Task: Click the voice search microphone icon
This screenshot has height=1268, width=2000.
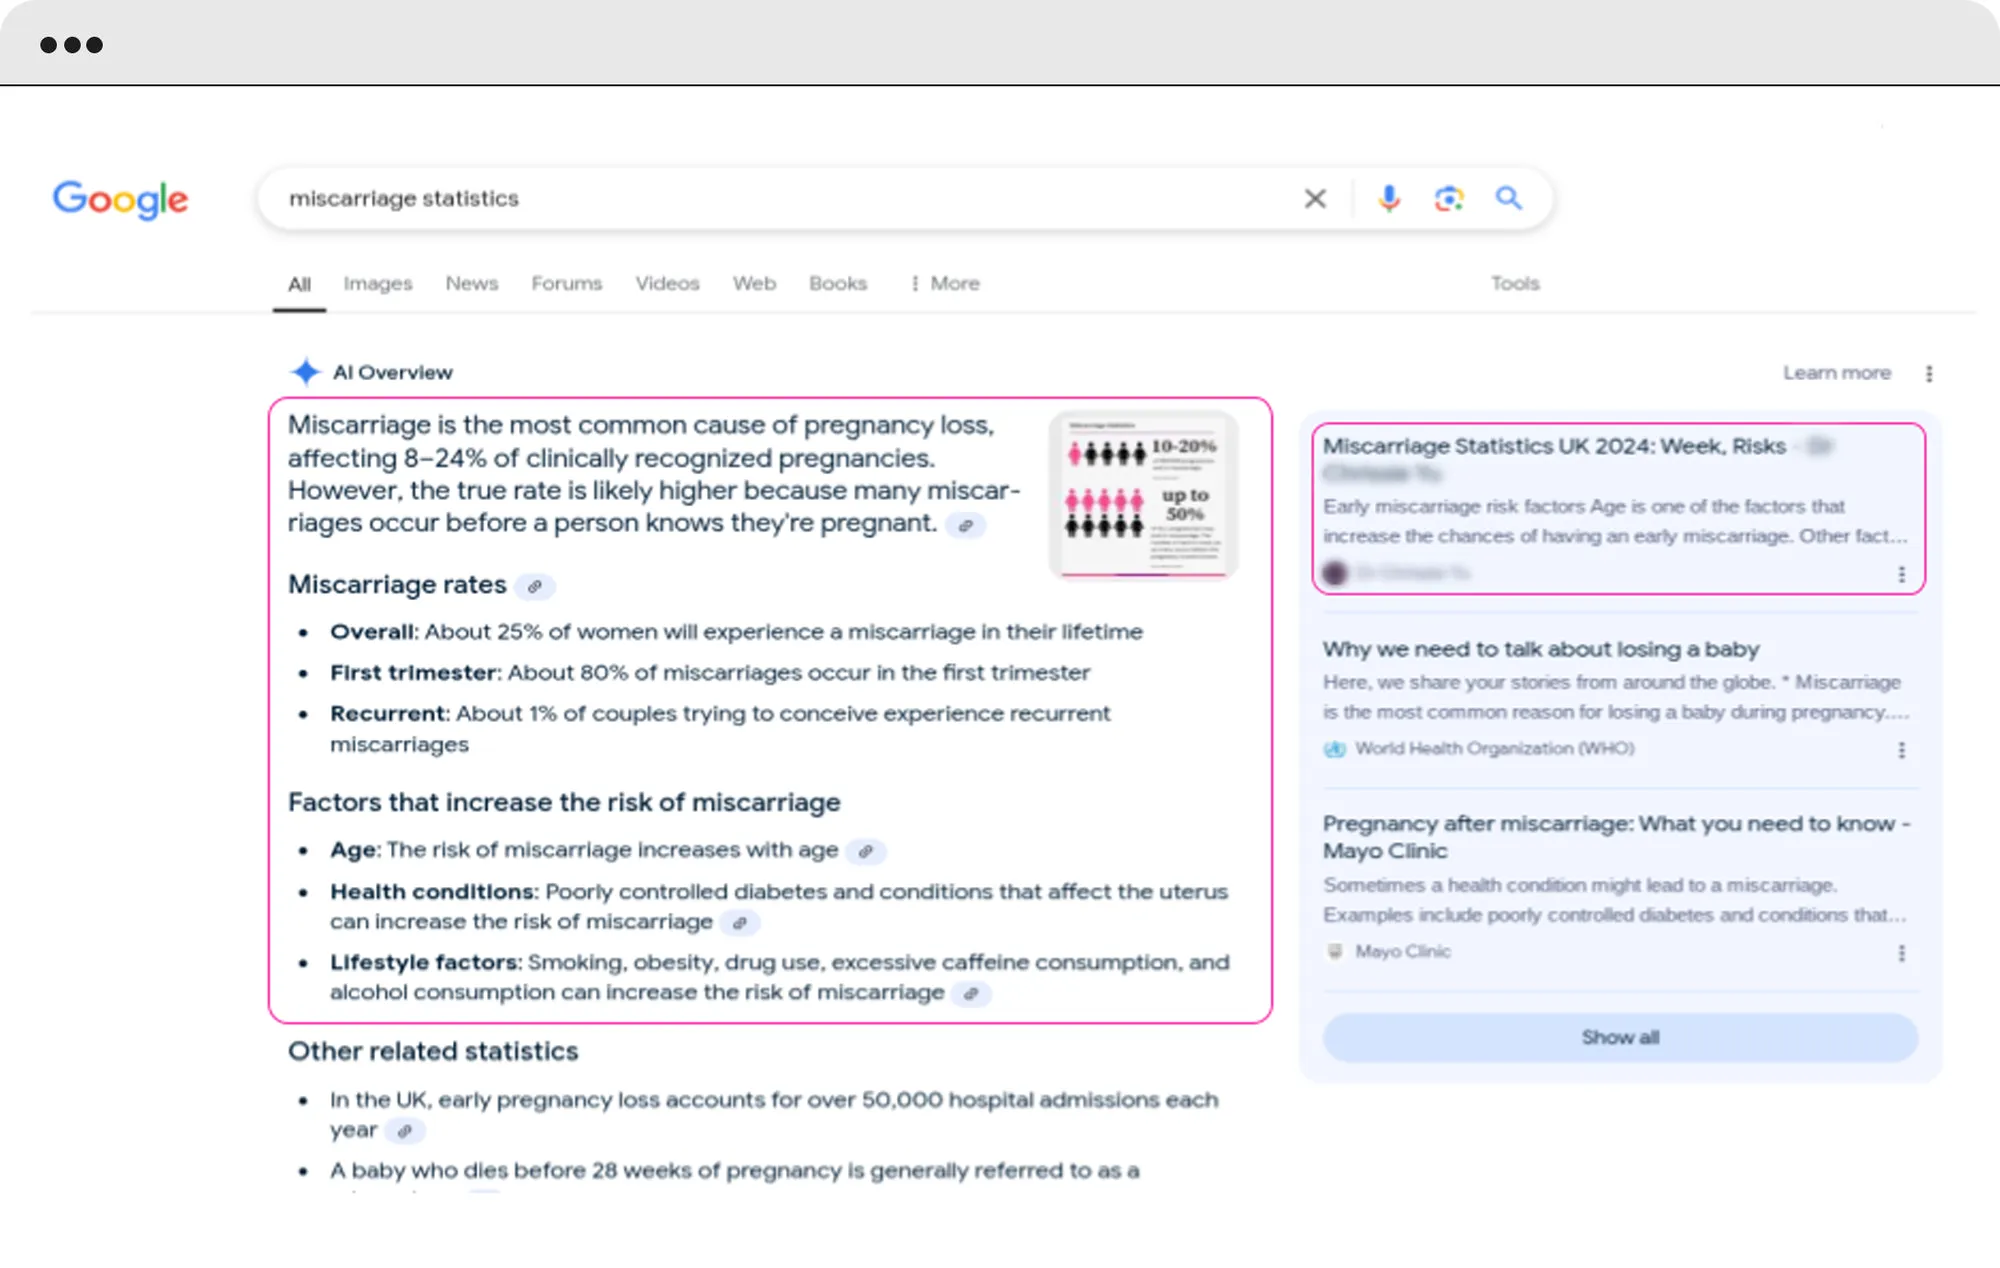Action: coord(1388,198)
